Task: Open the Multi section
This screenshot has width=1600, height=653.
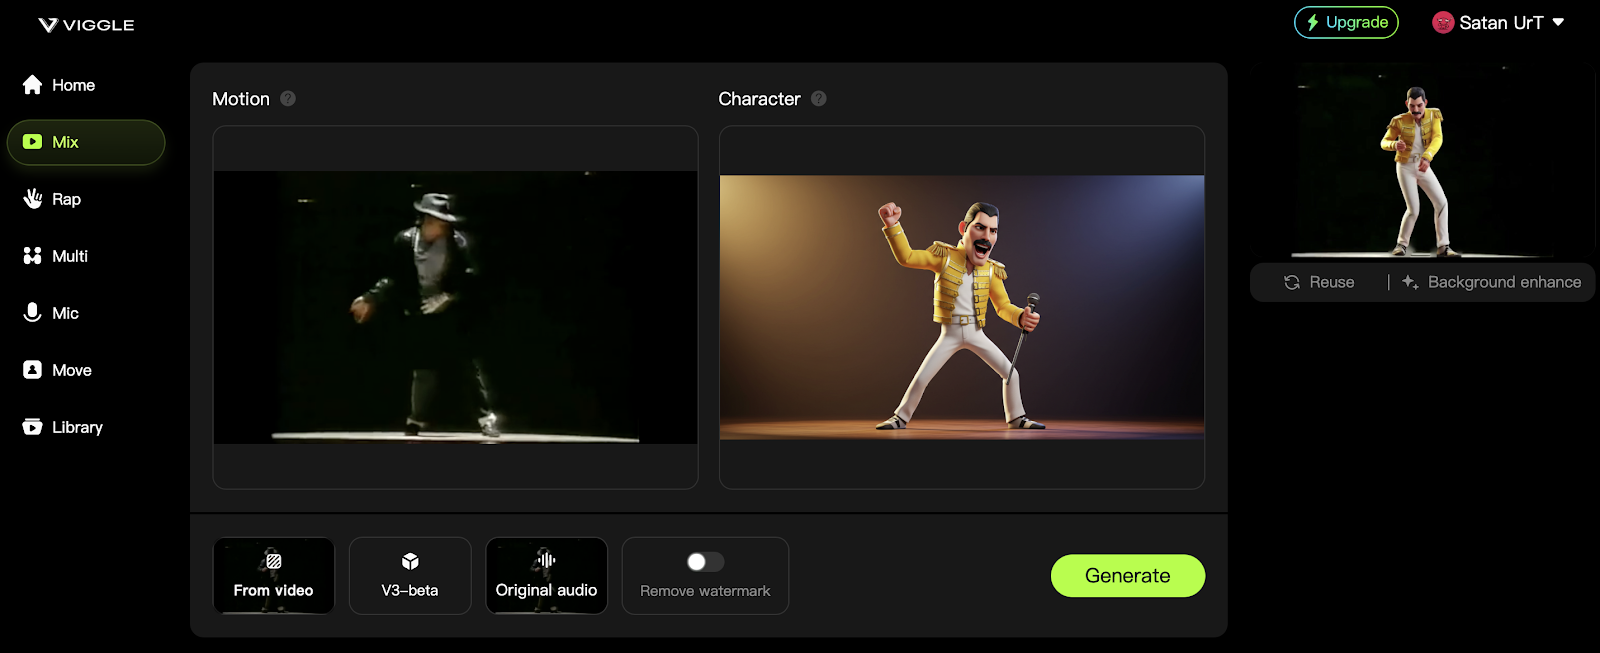Action: [x=55, y=256]
